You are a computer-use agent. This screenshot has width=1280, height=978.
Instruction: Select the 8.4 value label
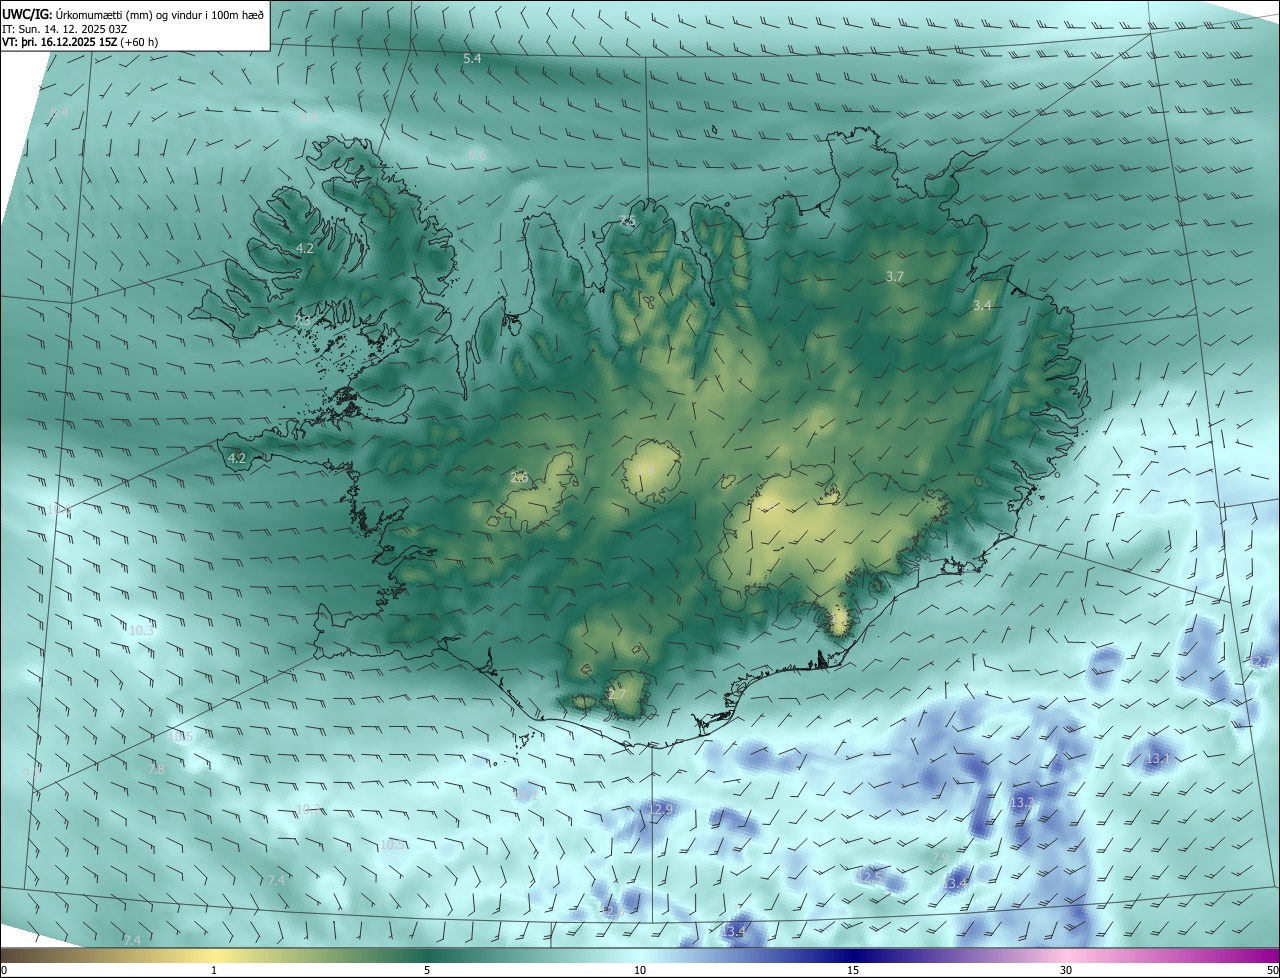tap(59, 113)
